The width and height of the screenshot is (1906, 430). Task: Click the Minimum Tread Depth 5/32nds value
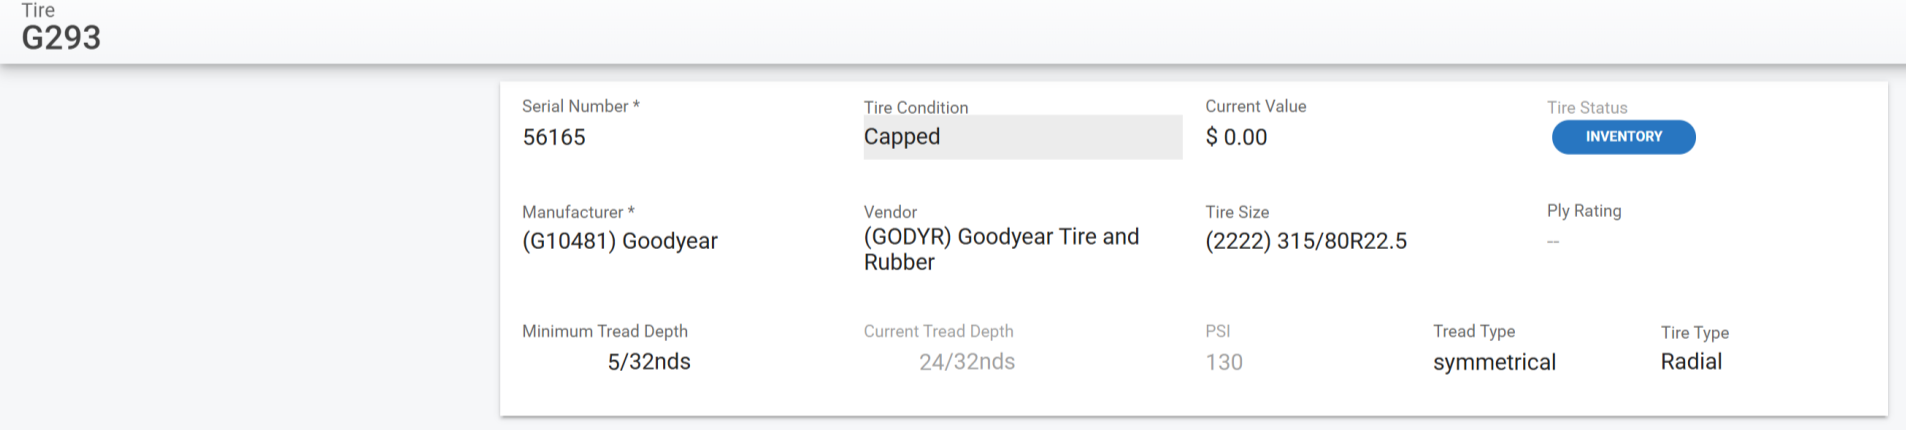coord(649,362)
